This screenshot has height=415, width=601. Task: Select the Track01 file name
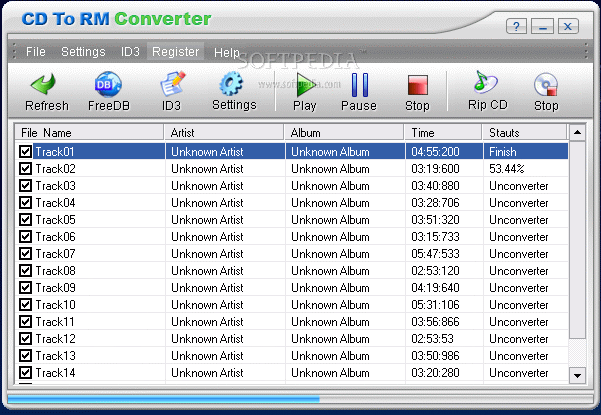55,152
